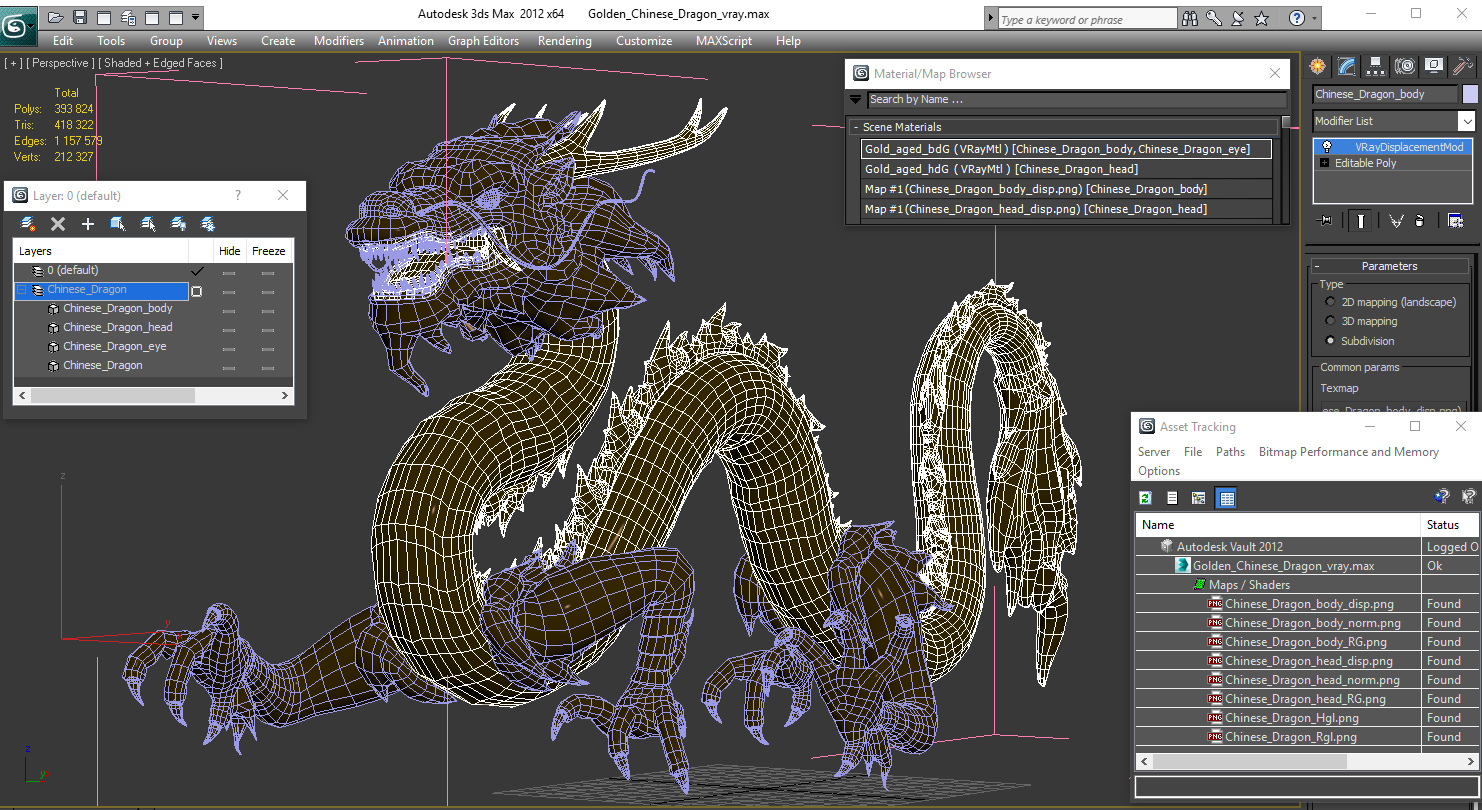This screenshot has width=1482, height=810.
Task: Click the Save File floppy disk icon
Action: pos(80,17)
